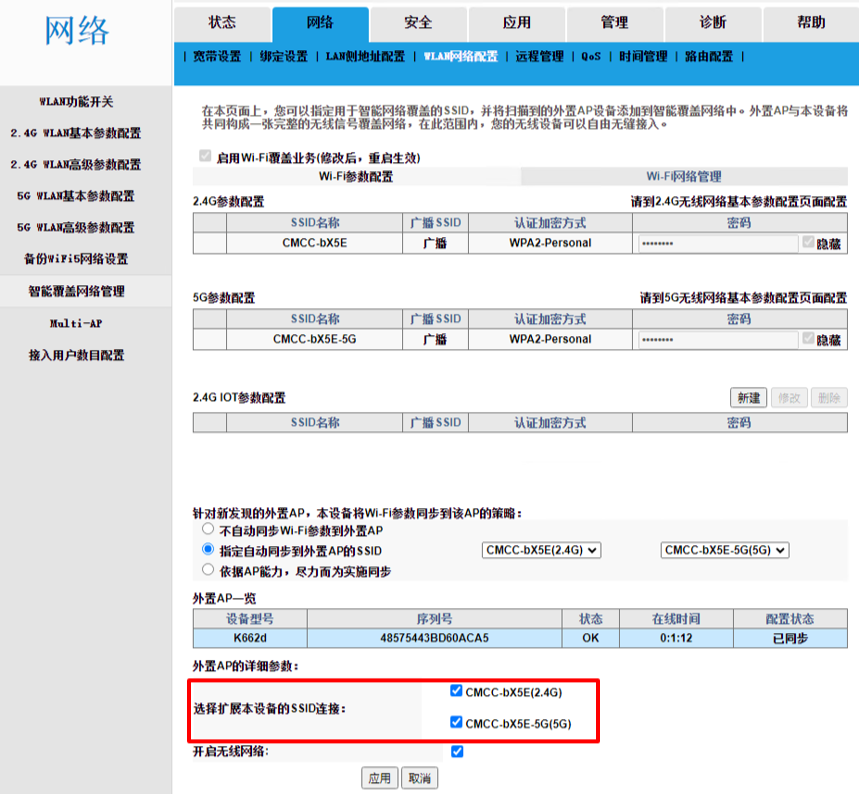Select 不自动同步Wi-Fi参数到外置AP radio

[x=208, y=529]
